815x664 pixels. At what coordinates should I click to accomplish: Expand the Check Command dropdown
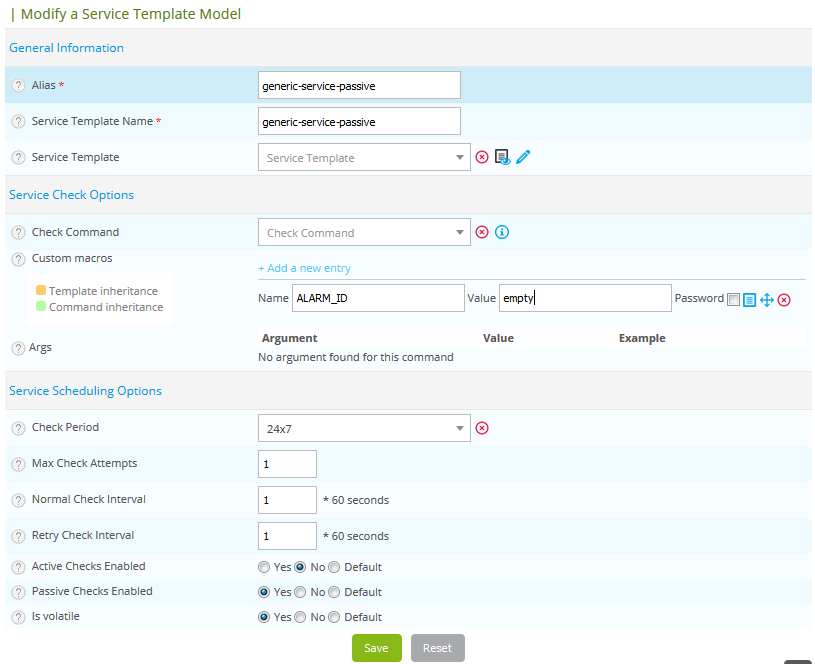coord(363,233)
